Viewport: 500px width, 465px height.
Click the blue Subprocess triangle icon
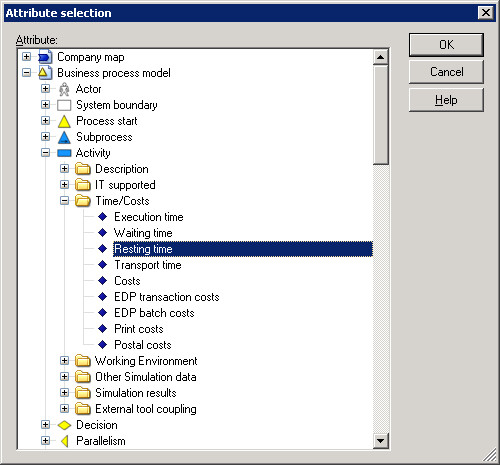(64, 137)
